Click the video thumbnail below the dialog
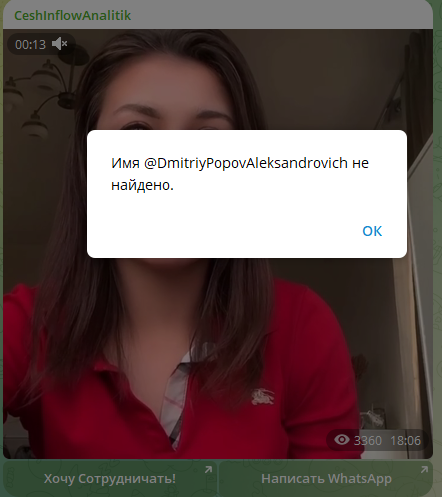Screen dimensions: 442x497 click(217, 357)
